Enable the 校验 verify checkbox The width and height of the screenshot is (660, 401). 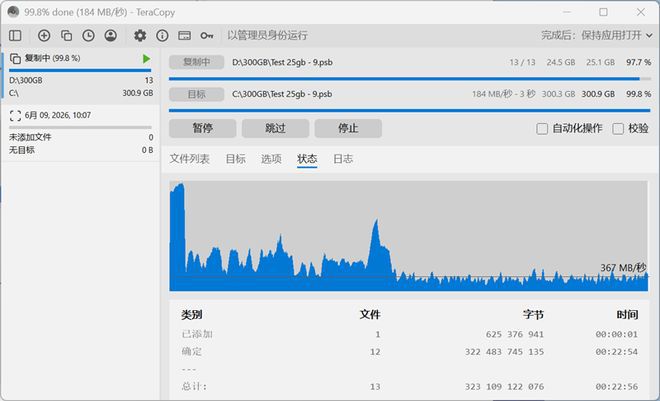coord(618,129)
